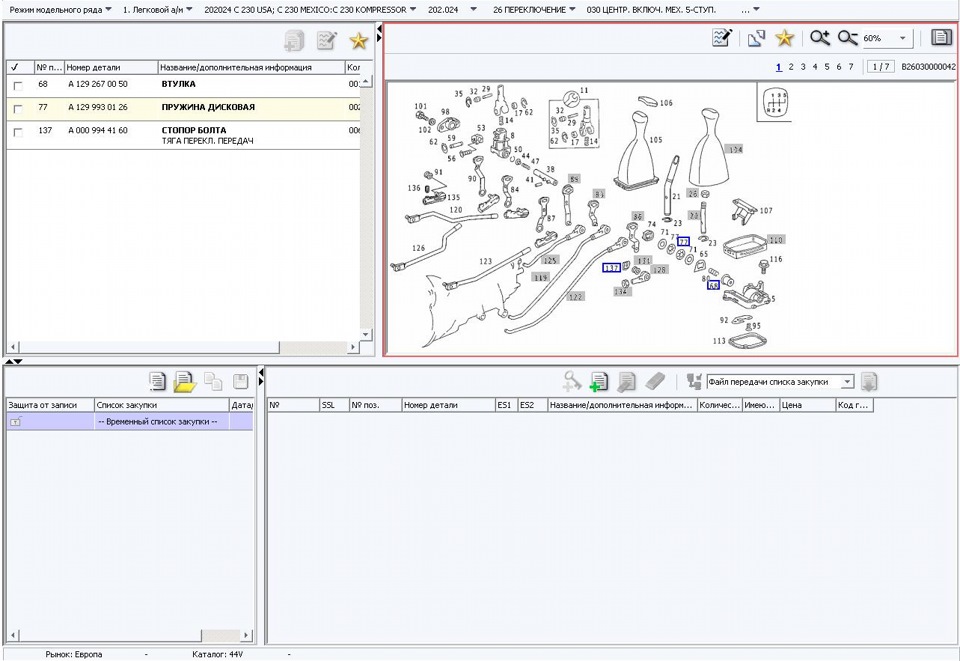The width and height of the screenshot is (960, 661).
Task: Click the eraser icon in order toolbar
Action: coord(655,381)
